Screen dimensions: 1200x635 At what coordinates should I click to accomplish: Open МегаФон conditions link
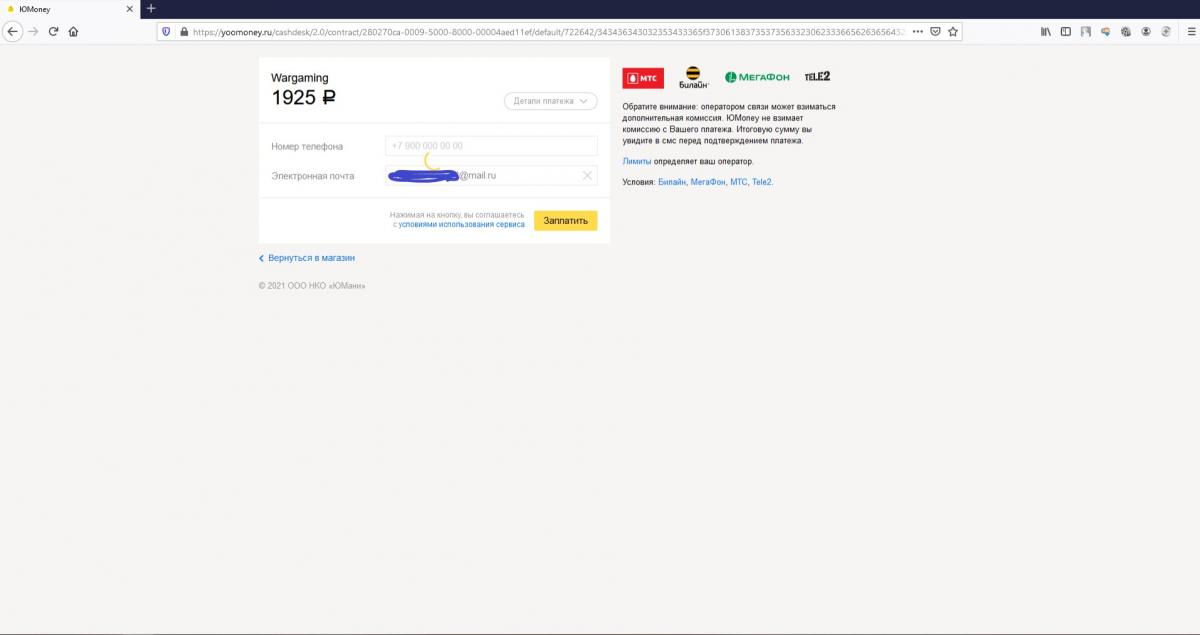click(708, 182)
